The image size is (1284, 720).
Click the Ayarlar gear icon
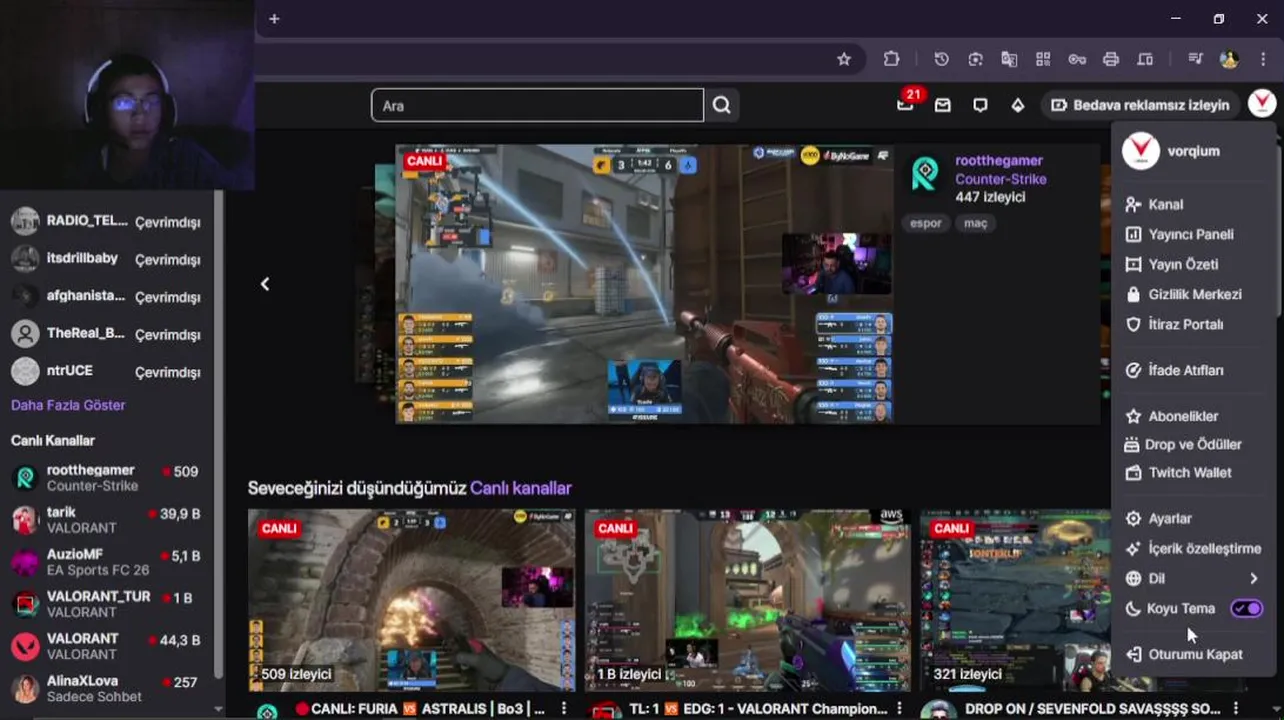tap(1133, 518)
